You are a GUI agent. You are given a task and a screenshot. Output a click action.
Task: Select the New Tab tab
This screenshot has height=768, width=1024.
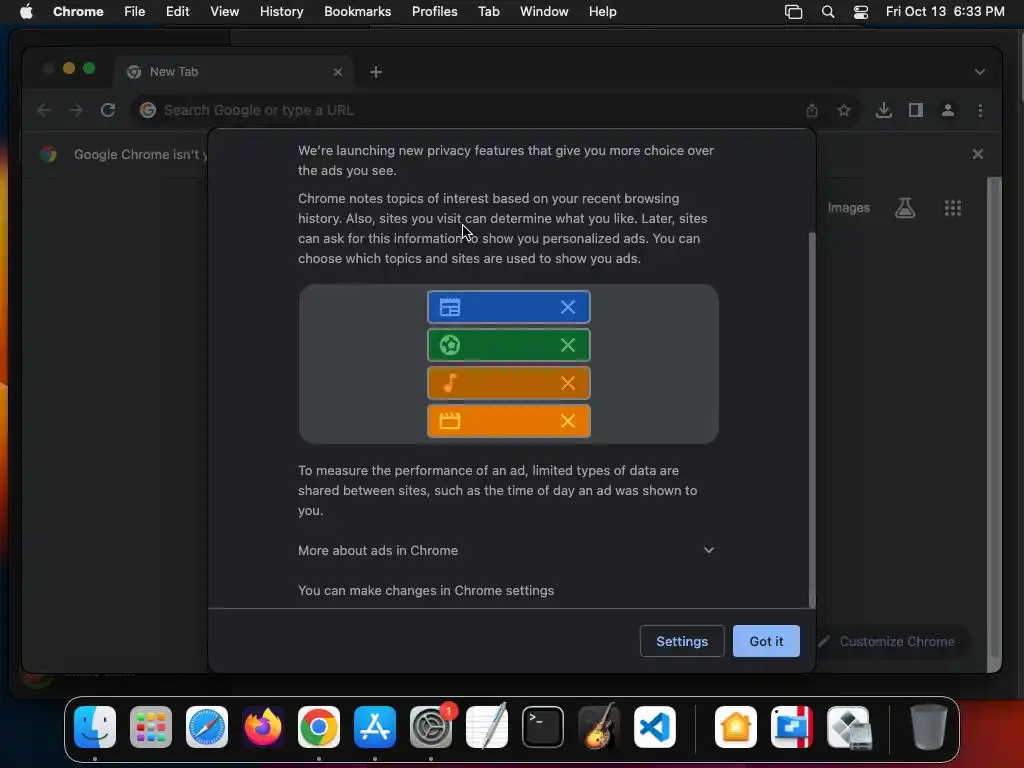233,72
